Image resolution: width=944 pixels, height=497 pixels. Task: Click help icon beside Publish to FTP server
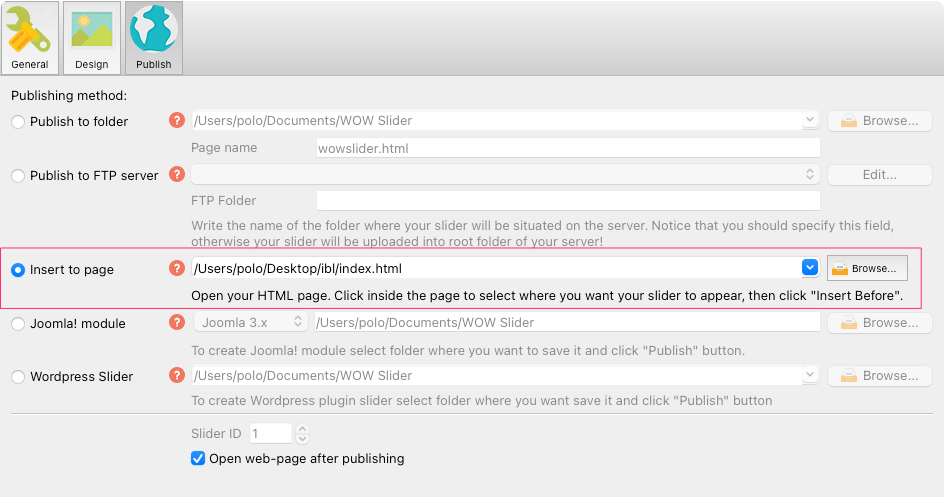[178, 174]
